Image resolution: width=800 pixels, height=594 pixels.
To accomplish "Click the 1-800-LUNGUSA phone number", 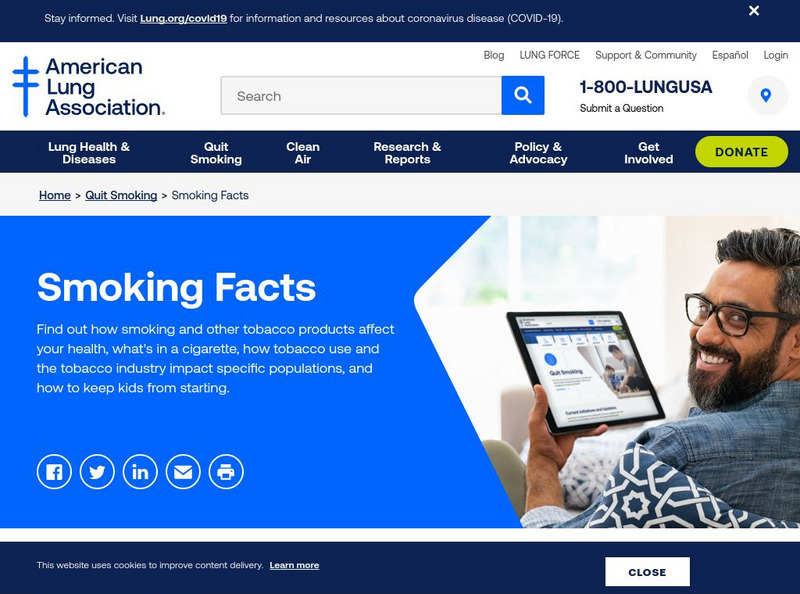I will [x=645, y=87].
